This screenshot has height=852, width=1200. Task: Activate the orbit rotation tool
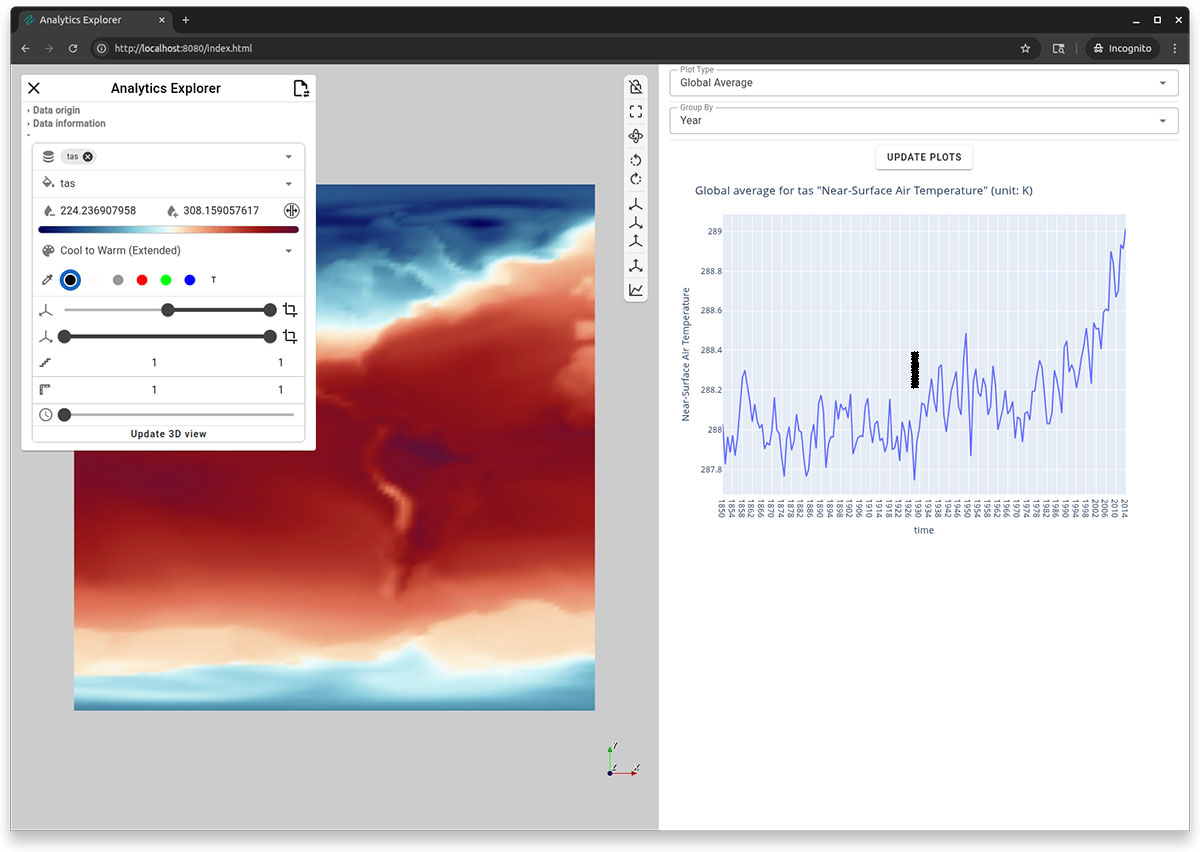click(635, 135)
